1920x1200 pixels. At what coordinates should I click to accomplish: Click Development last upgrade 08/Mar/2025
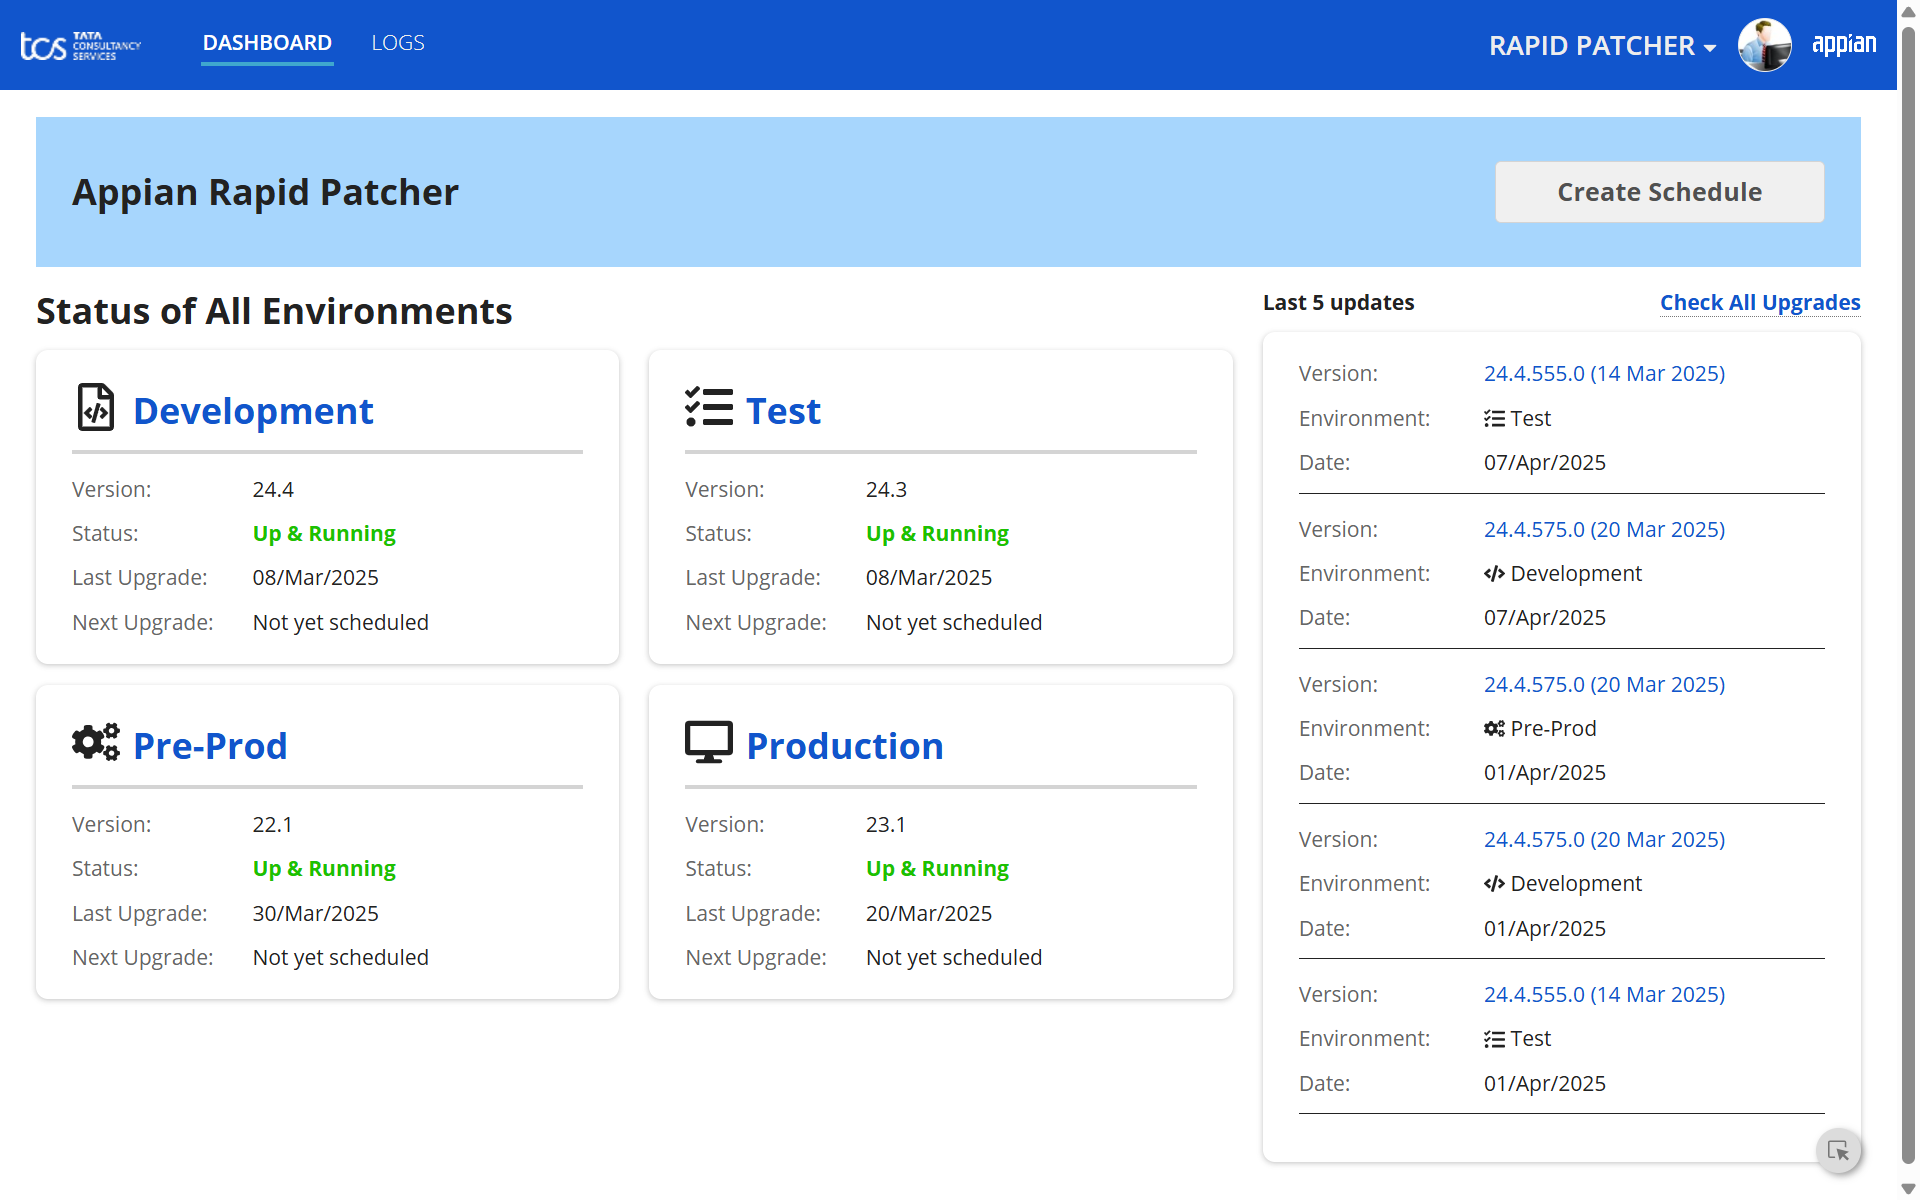(315, 577)
